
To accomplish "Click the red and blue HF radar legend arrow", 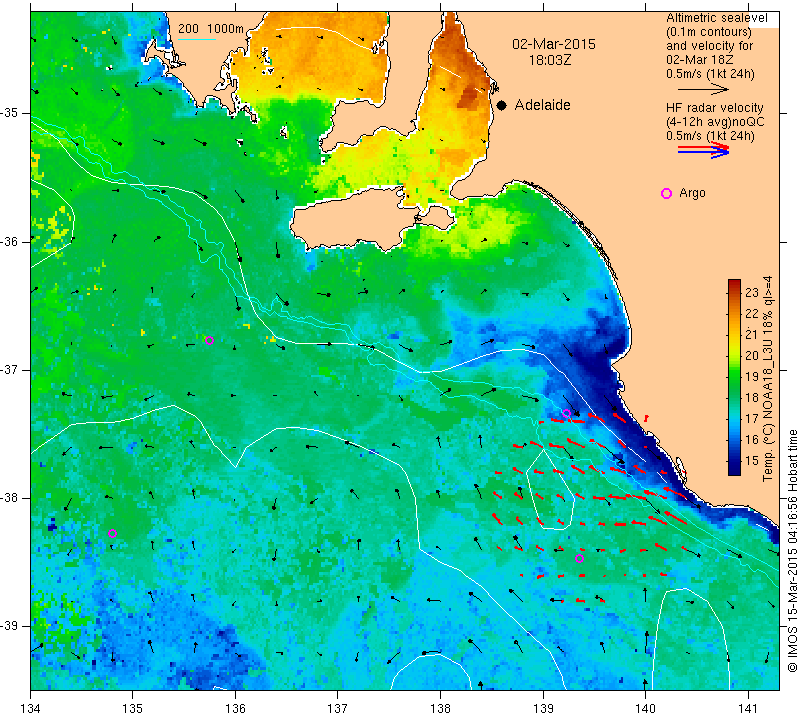I will (704, 150).
